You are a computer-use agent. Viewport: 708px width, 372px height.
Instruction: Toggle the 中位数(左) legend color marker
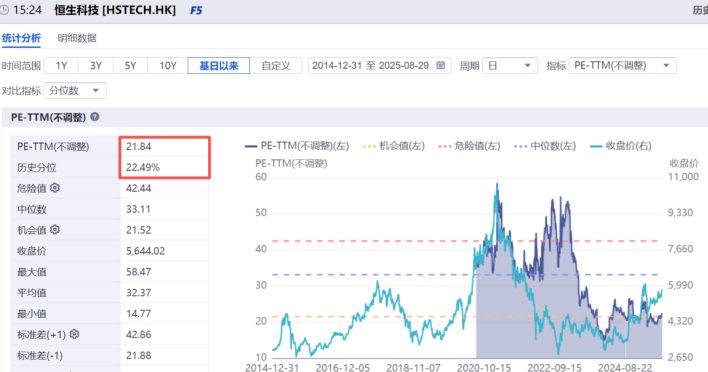[521, 146]
